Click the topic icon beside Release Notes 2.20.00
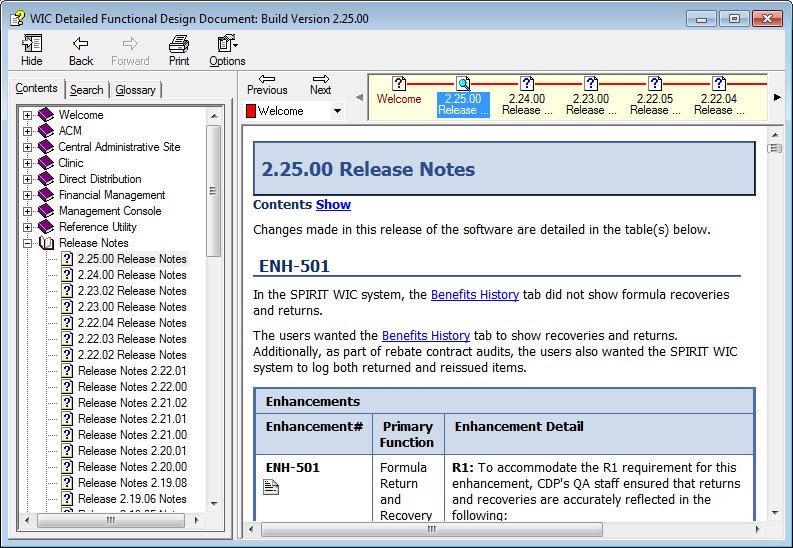The height and width of the screenshot is (548, 793). tap(67, 467)
